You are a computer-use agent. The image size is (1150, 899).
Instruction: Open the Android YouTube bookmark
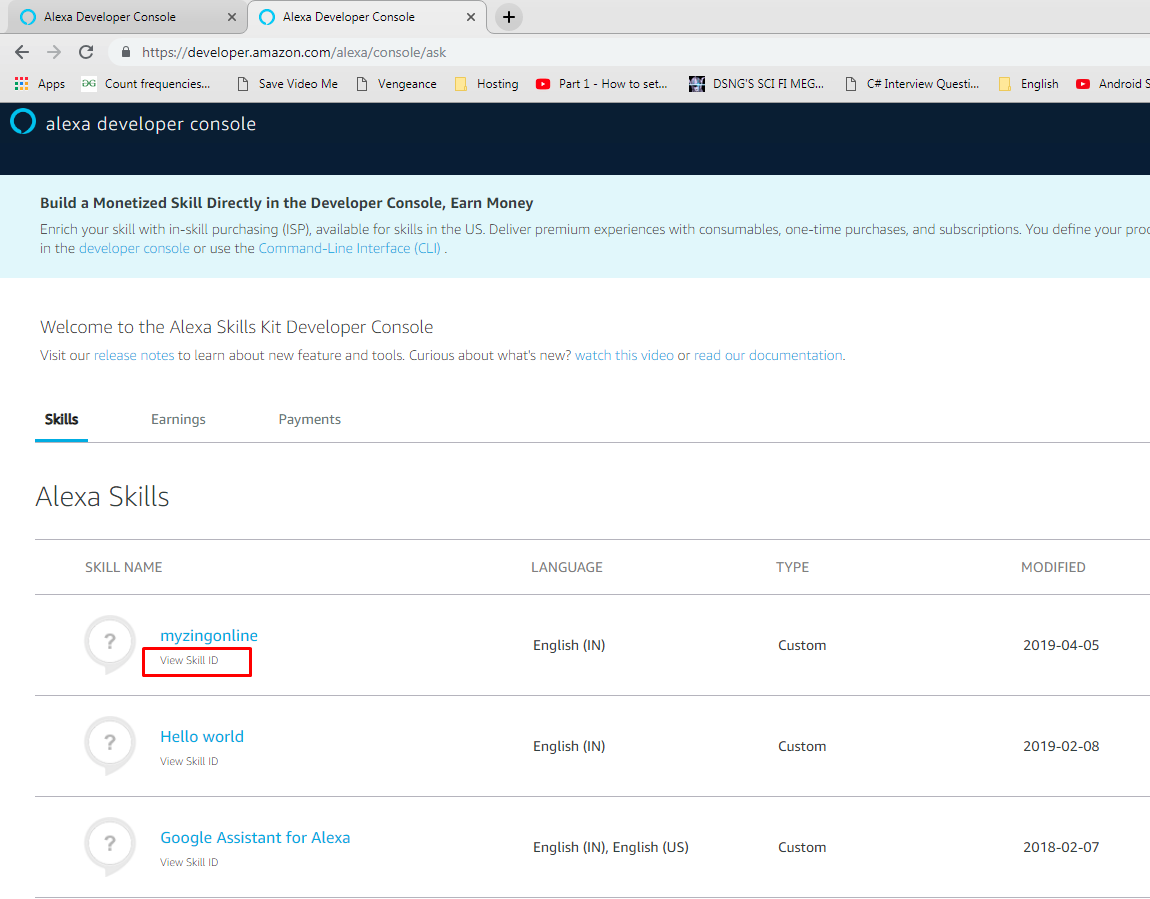[x=1112, y=84]
